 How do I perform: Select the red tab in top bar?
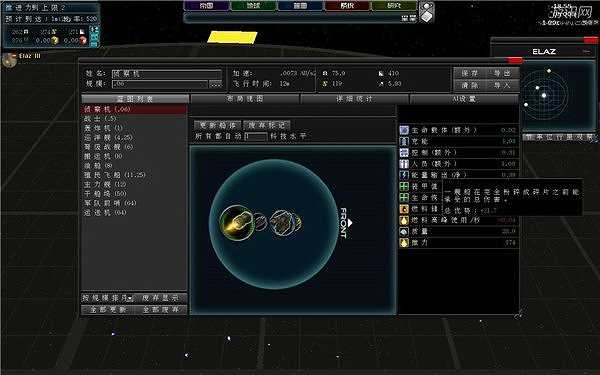[347, 5]
